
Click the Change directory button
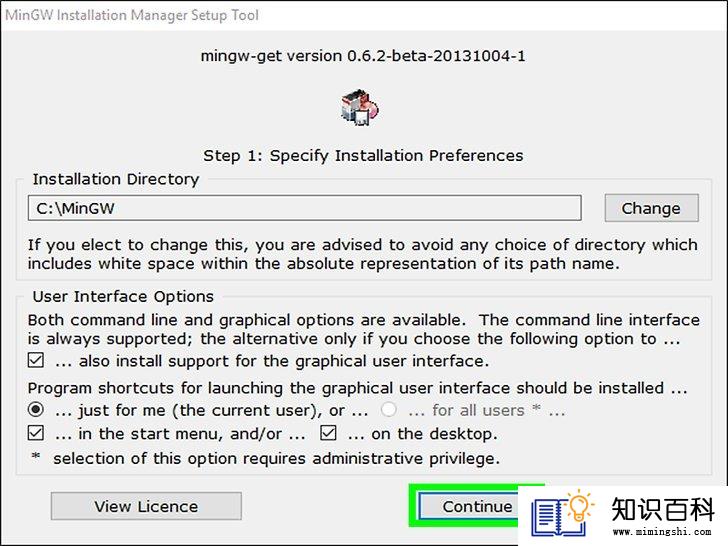coord(651,208)
